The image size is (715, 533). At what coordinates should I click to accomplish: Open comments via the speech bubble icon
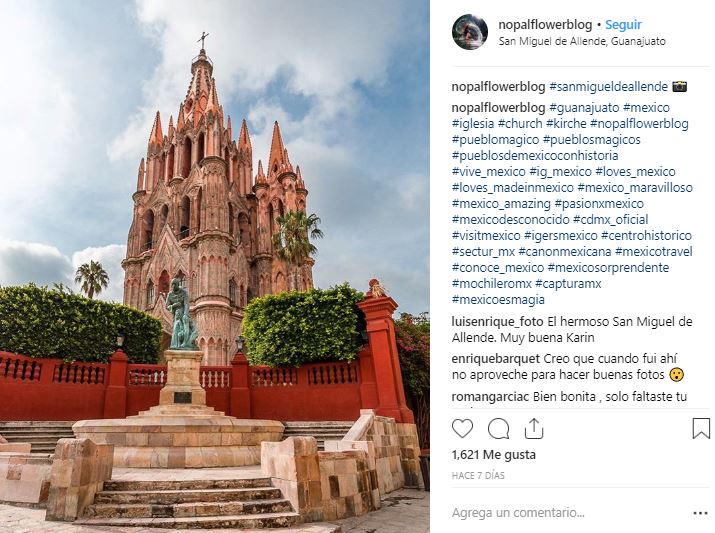[x=498, y=429]
